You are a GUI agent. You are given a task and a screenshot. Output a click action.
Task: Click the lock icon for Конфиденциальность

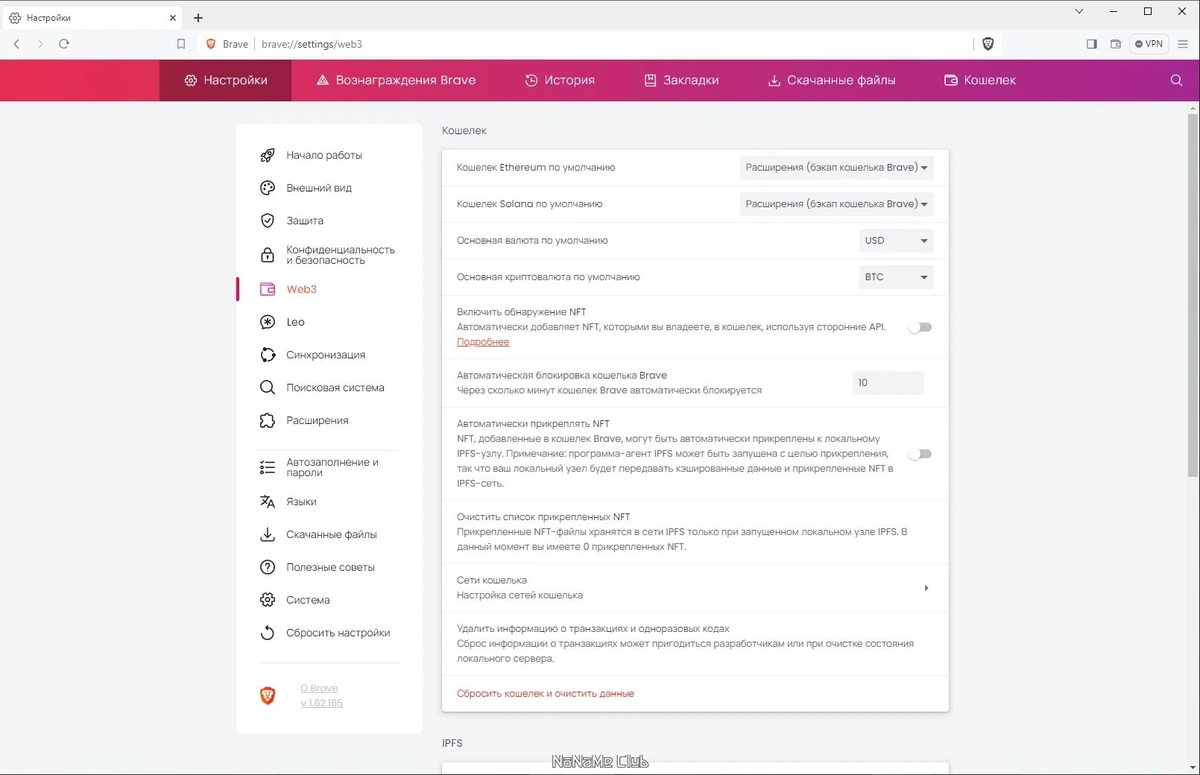(x=267, y=255)
